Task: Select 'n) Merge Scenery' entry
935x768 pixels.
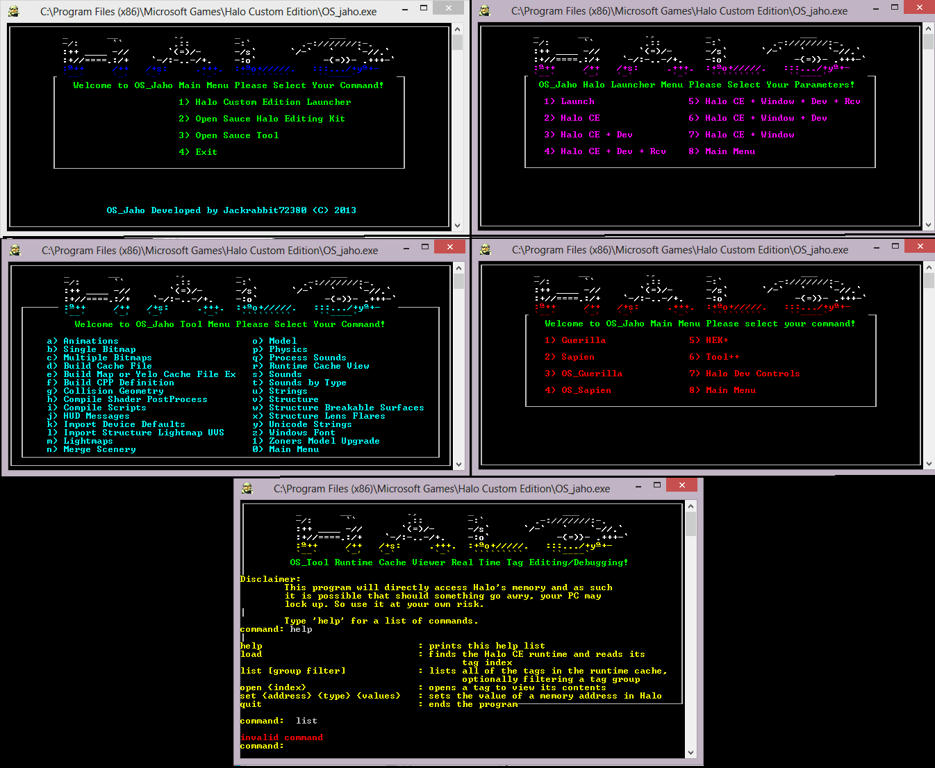Action: [91, 450]
